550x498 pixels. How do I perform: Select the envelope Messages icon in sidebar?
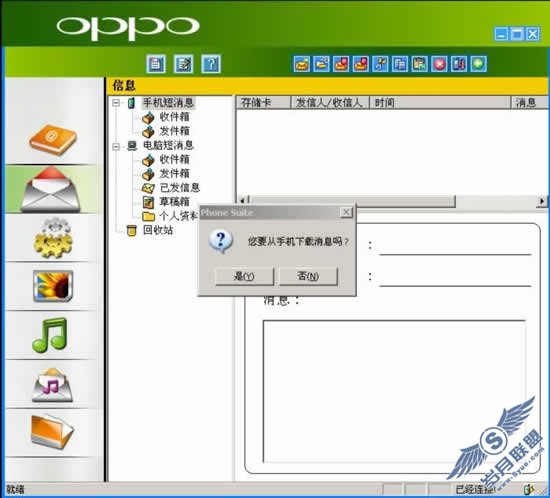[x=51, y=190]
